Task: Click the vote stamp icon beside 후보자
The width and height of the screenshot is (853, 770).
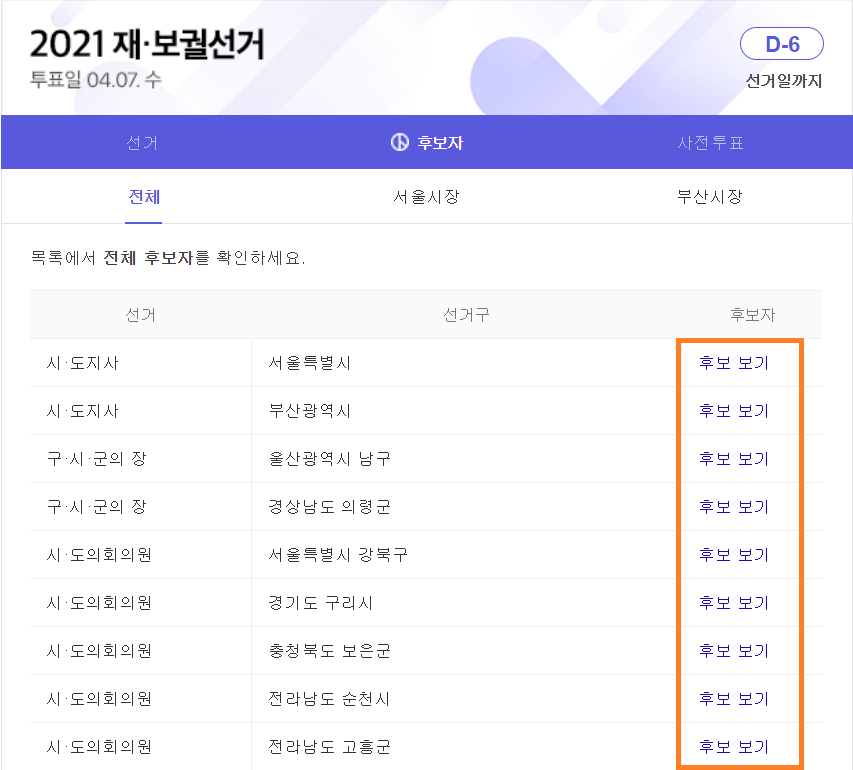Action: (x=399, y=143)
